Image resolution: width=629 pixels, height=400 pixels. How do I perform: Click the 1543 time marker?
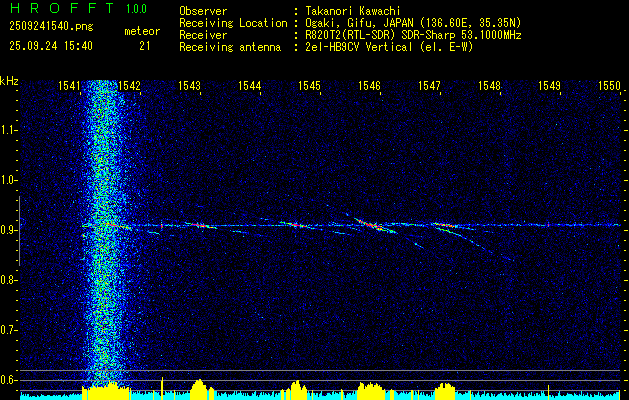[x=189, y=86]
